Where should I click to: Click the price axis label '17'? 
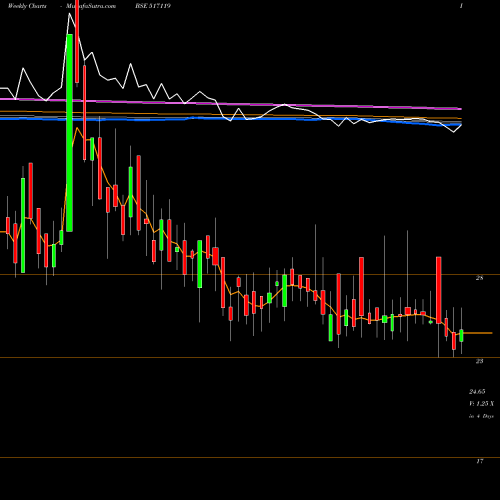tap(479, 461)
